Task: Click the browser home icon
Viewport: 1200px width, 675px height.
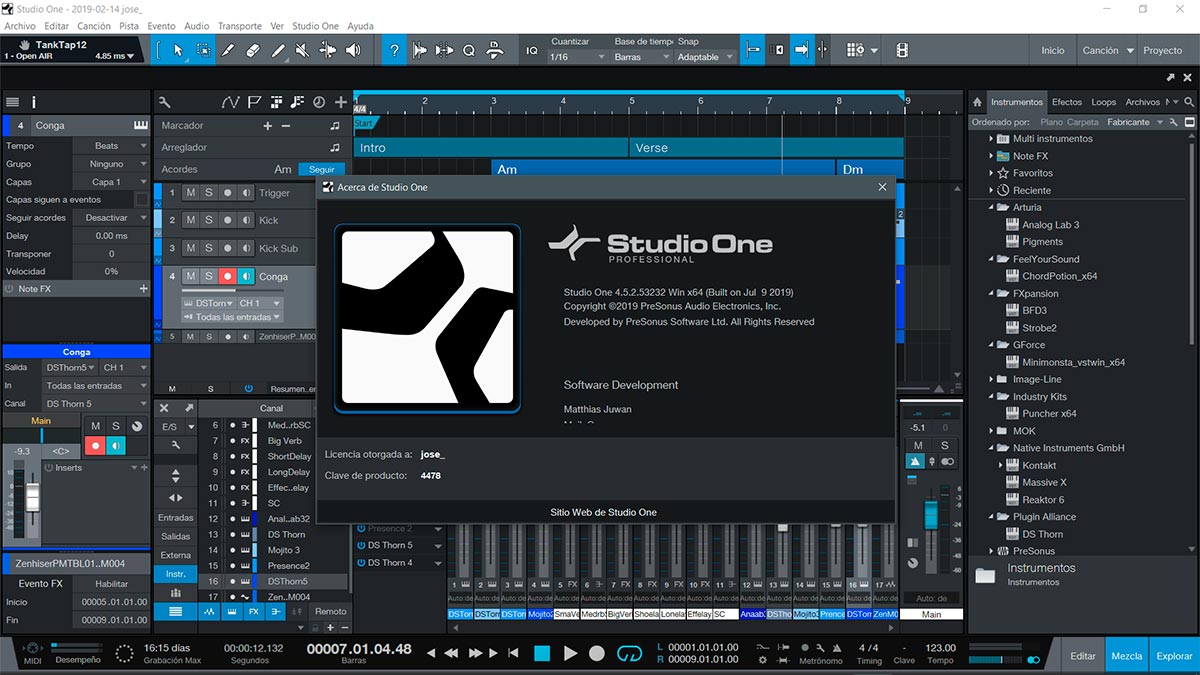Action: coord(977,102)
